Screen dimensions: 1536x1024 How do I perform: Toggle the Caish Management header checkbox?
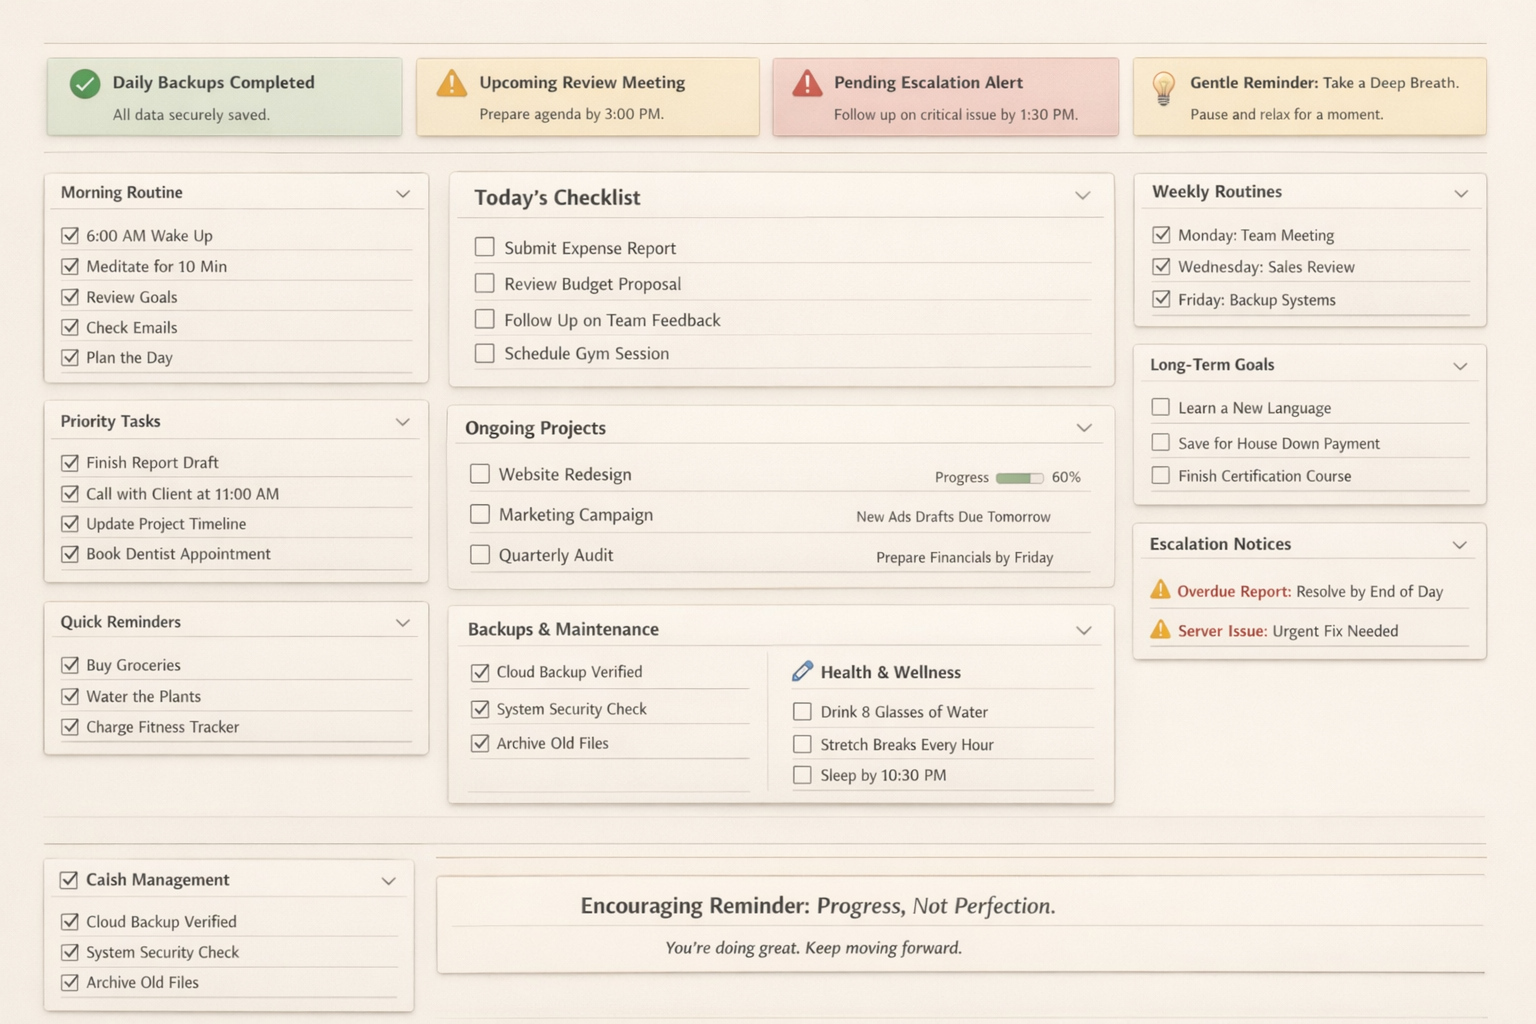69,880
